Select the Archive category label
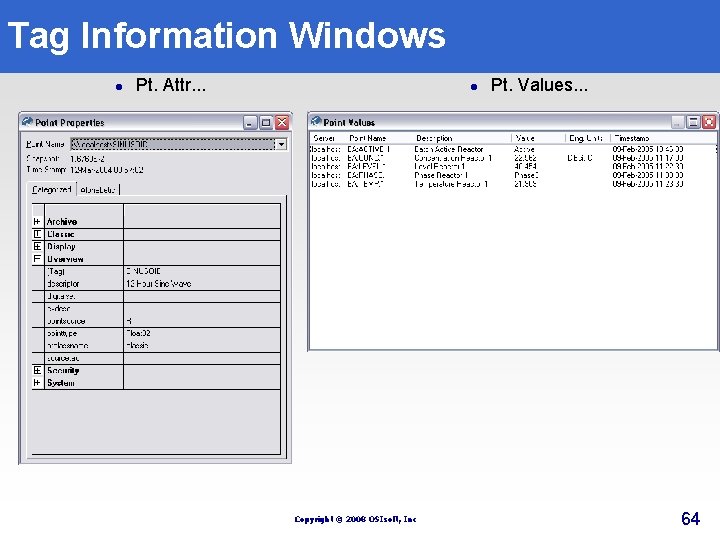This screenshot has width=720, height=540. pyautogui.click(x=62, y=222)
